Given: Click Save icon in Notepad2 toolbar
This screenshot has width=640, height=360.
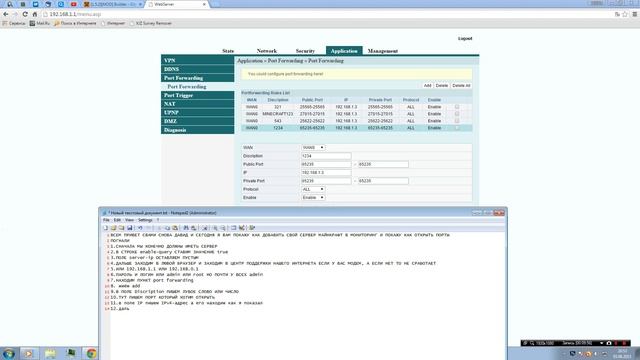Looking at the screenshot, I should point(129,228).
